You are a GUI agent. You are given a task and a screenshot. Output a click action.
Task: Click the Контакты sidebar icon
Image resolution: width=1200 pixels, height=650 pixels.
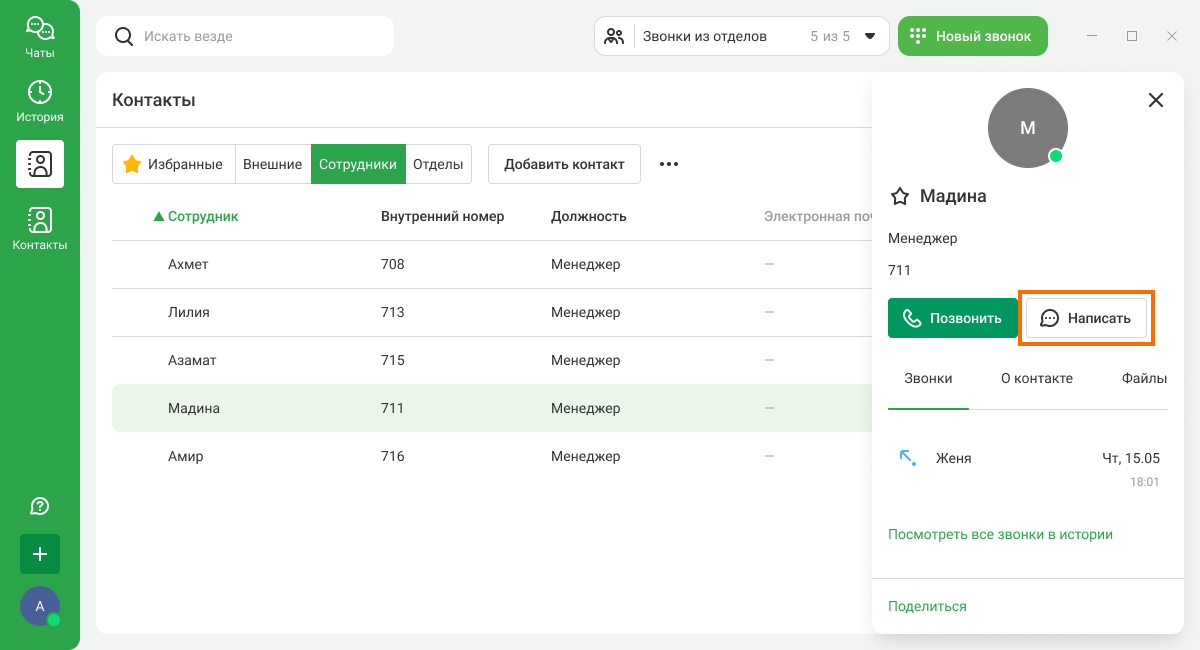click(40, 228)
